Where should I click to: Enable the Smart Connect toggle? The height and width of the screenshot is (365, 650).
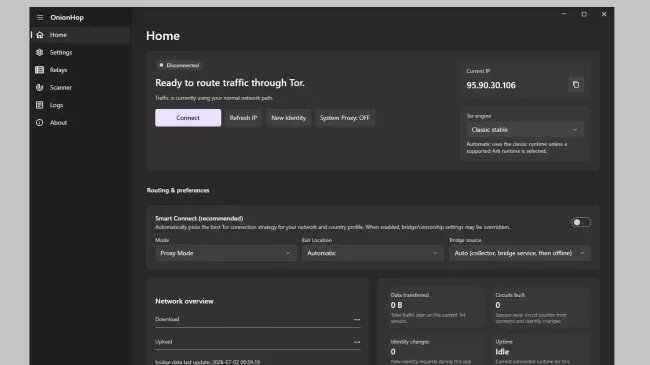581,222
